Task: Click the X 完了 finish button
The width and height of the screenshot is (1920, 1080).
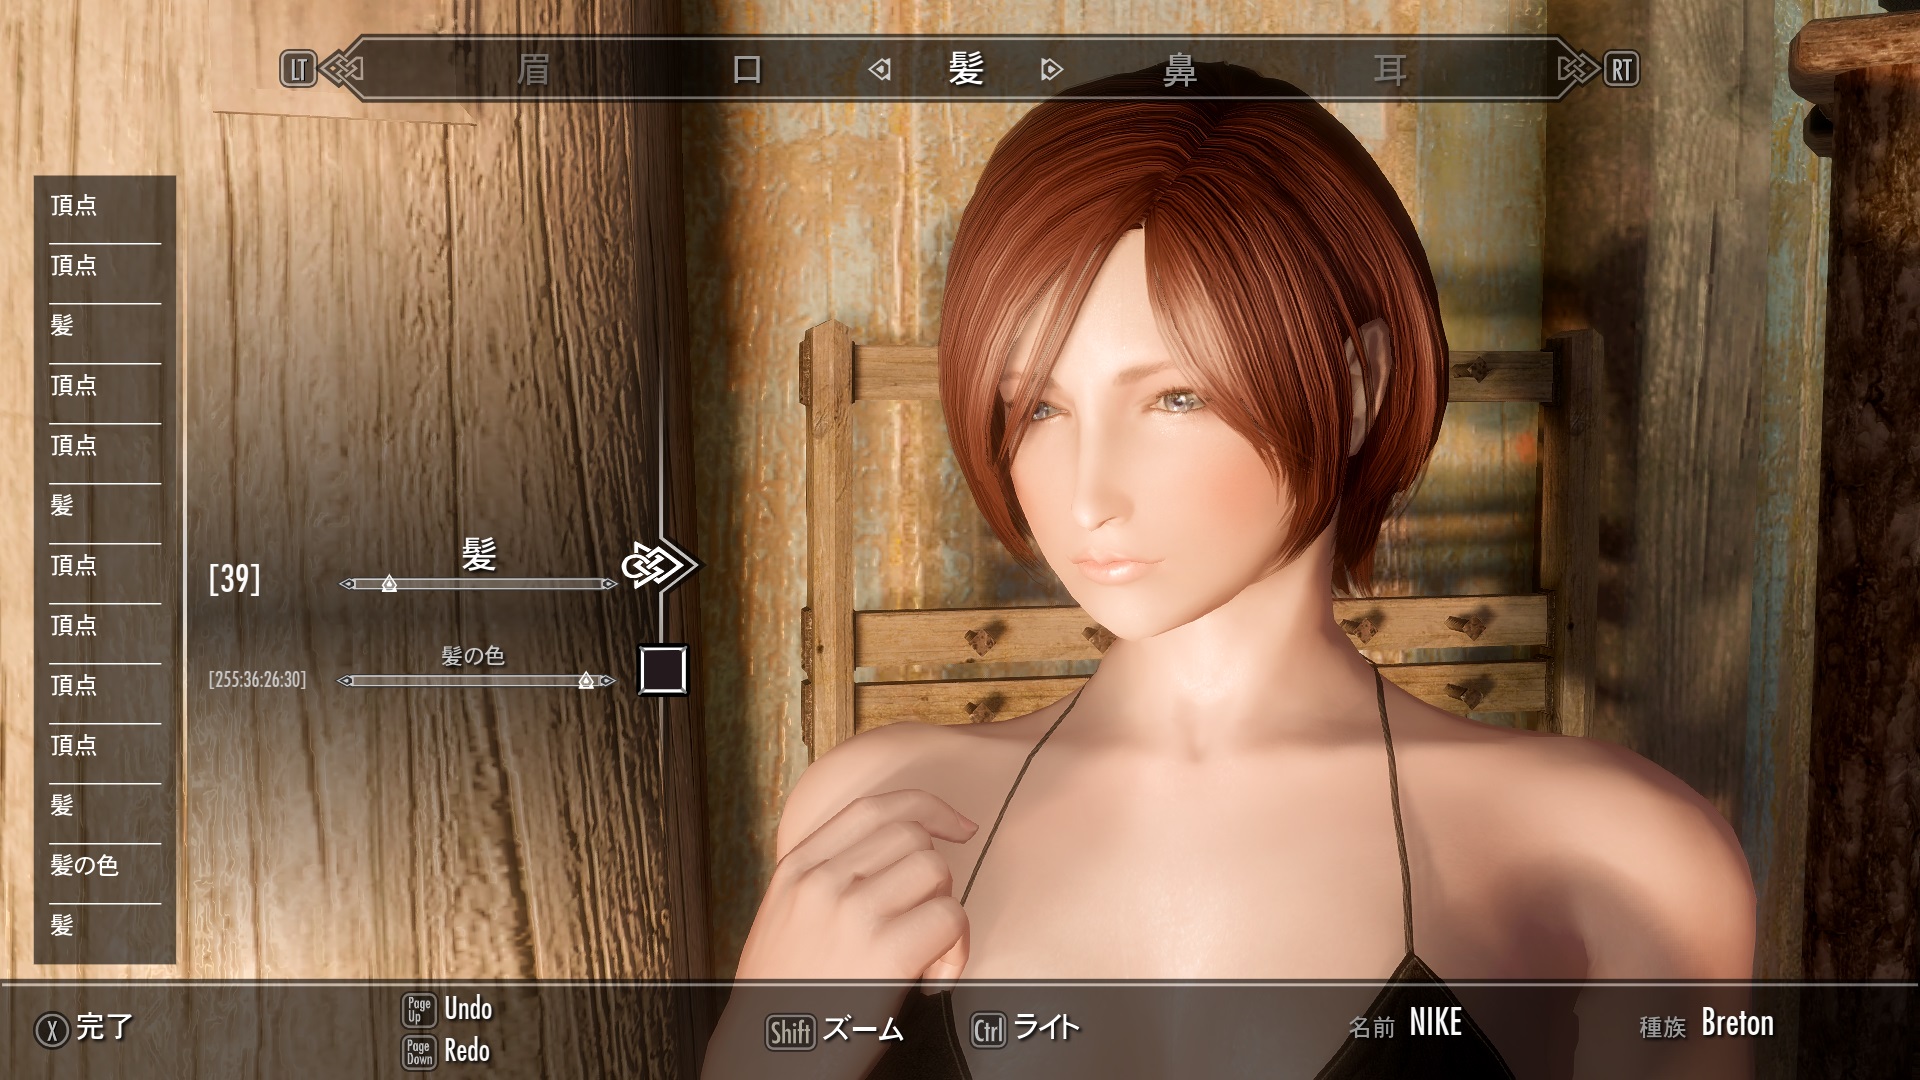Action: click(84, 1028)
